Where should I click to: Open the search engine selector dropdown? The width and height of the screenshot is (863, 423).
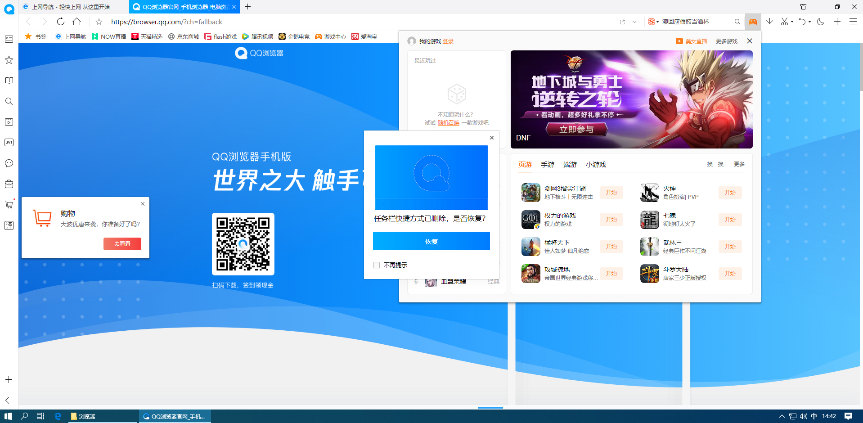[653, 21]
